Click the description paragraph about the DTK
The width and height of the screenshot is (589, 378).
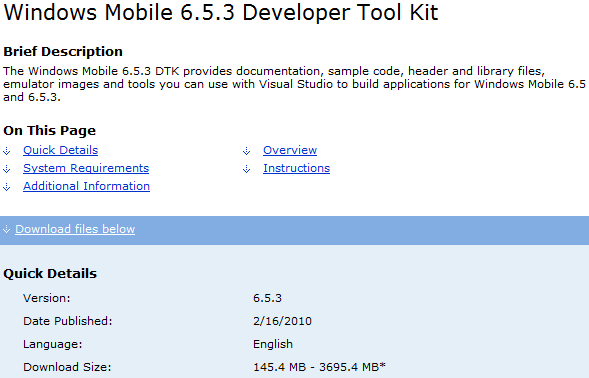[294, 84]
